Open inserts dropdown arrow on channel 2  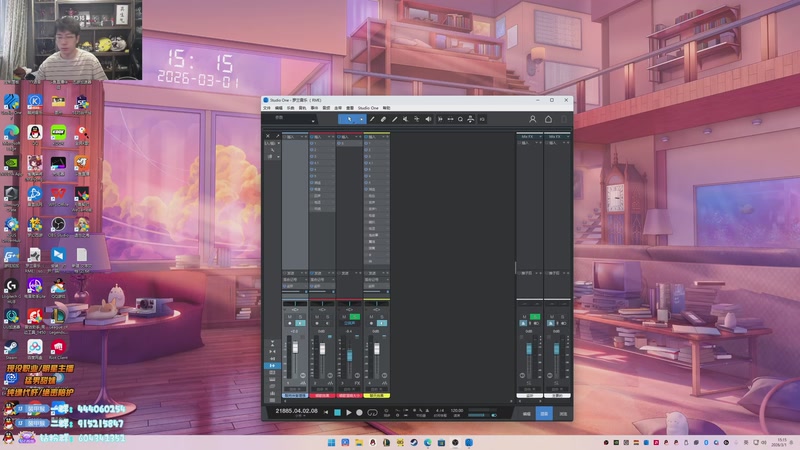tap(329, 137)
